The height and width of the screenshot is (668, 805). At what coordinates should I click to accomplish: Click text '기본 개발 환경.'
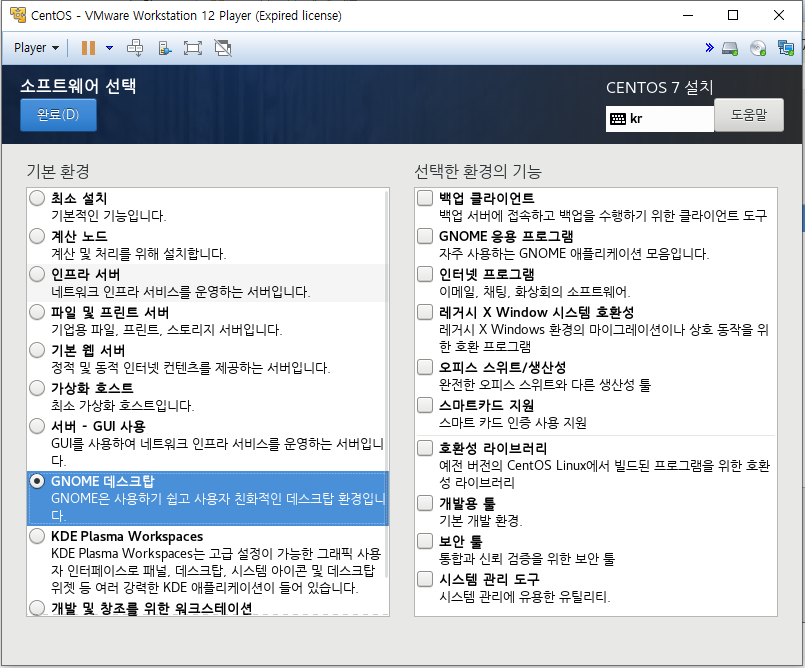481,521
